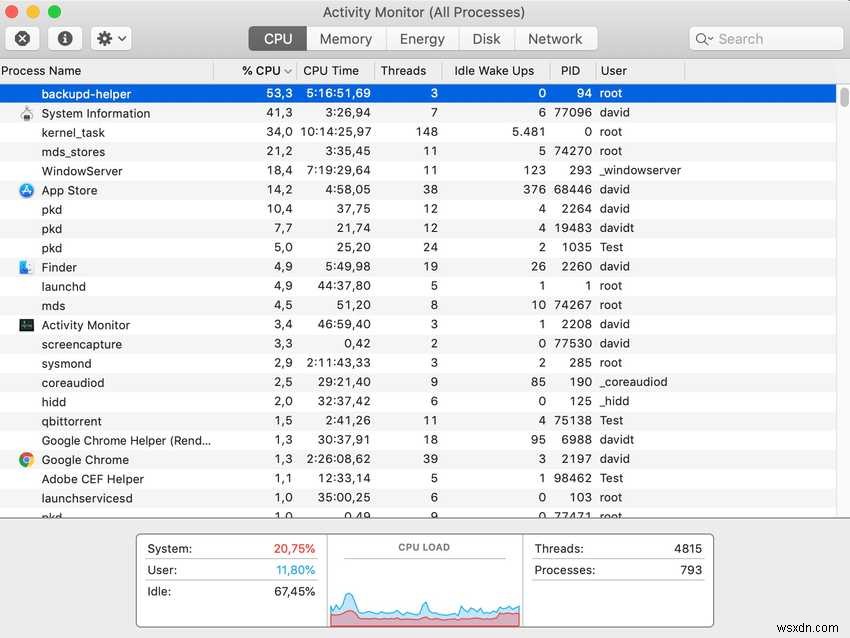Click the Activity Monitor process icon
The image size is (850, 638).
tap(27, 325)
